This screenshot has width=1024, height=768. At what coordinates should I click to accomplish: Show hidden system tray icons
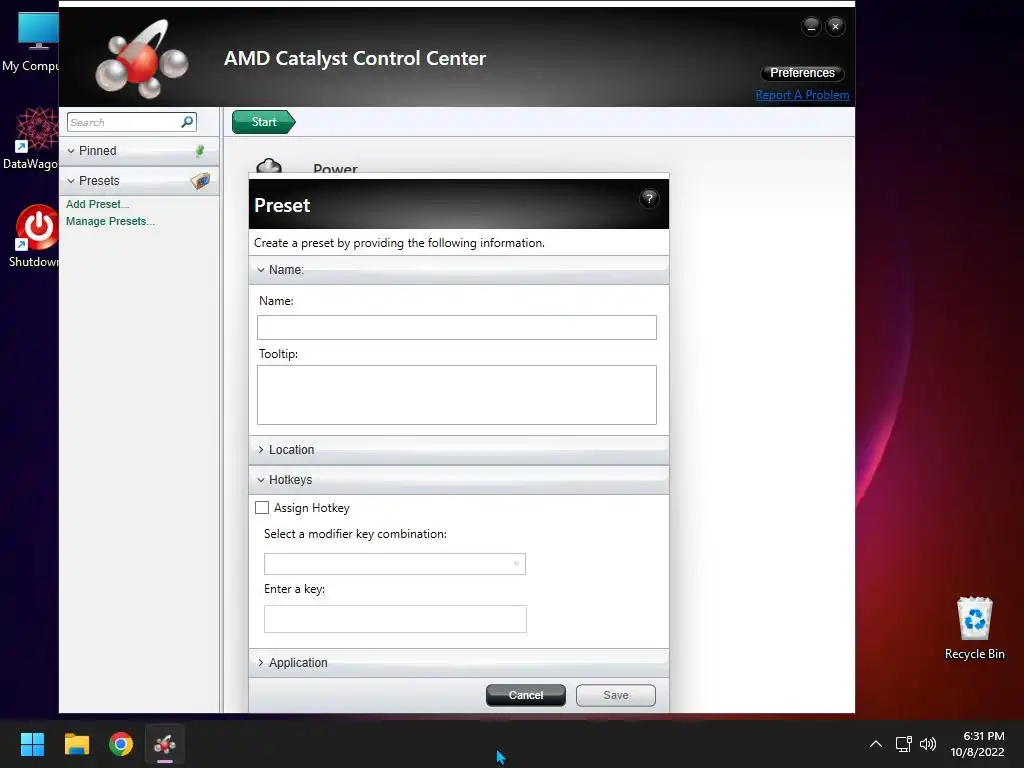point(876,744)
